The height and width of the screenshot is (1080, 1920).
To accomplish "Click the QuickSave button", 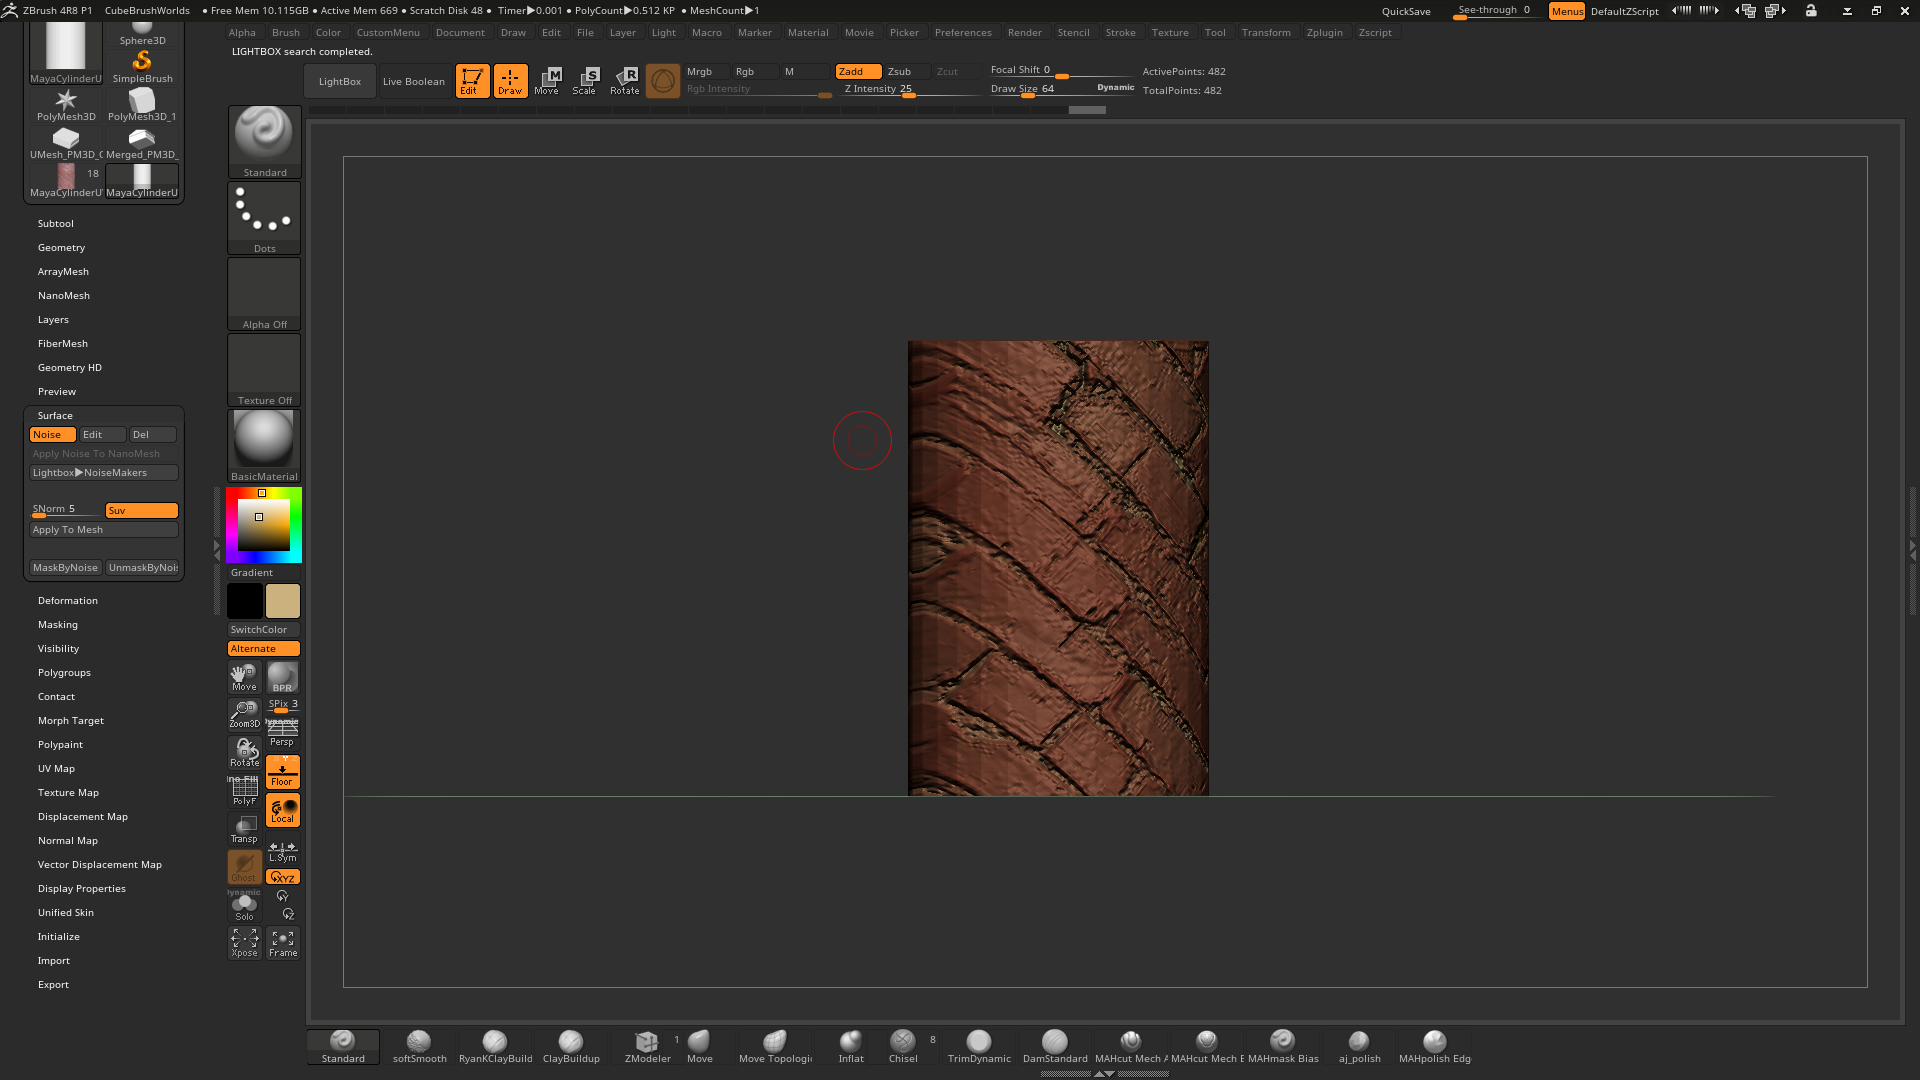I will pos(1406,11).
